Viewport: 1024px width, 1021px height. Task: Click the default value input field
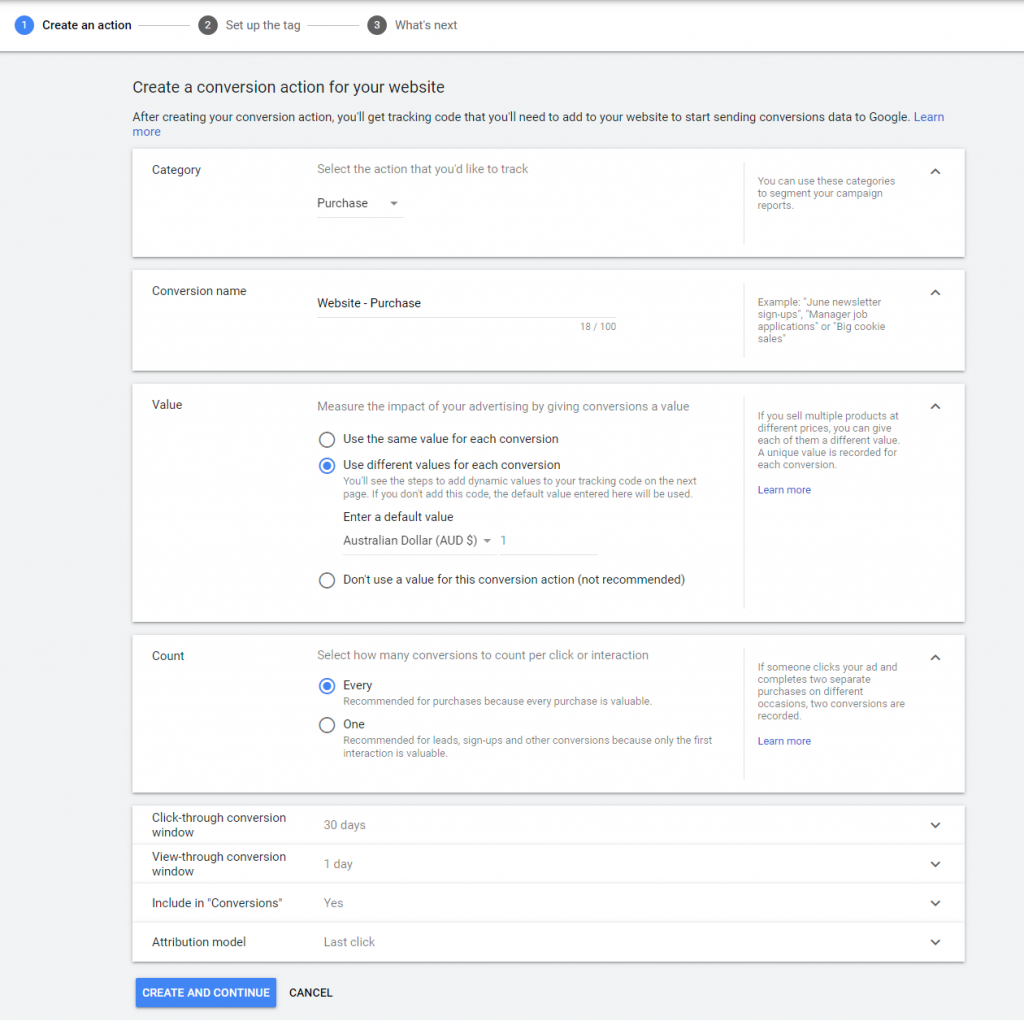548,541
